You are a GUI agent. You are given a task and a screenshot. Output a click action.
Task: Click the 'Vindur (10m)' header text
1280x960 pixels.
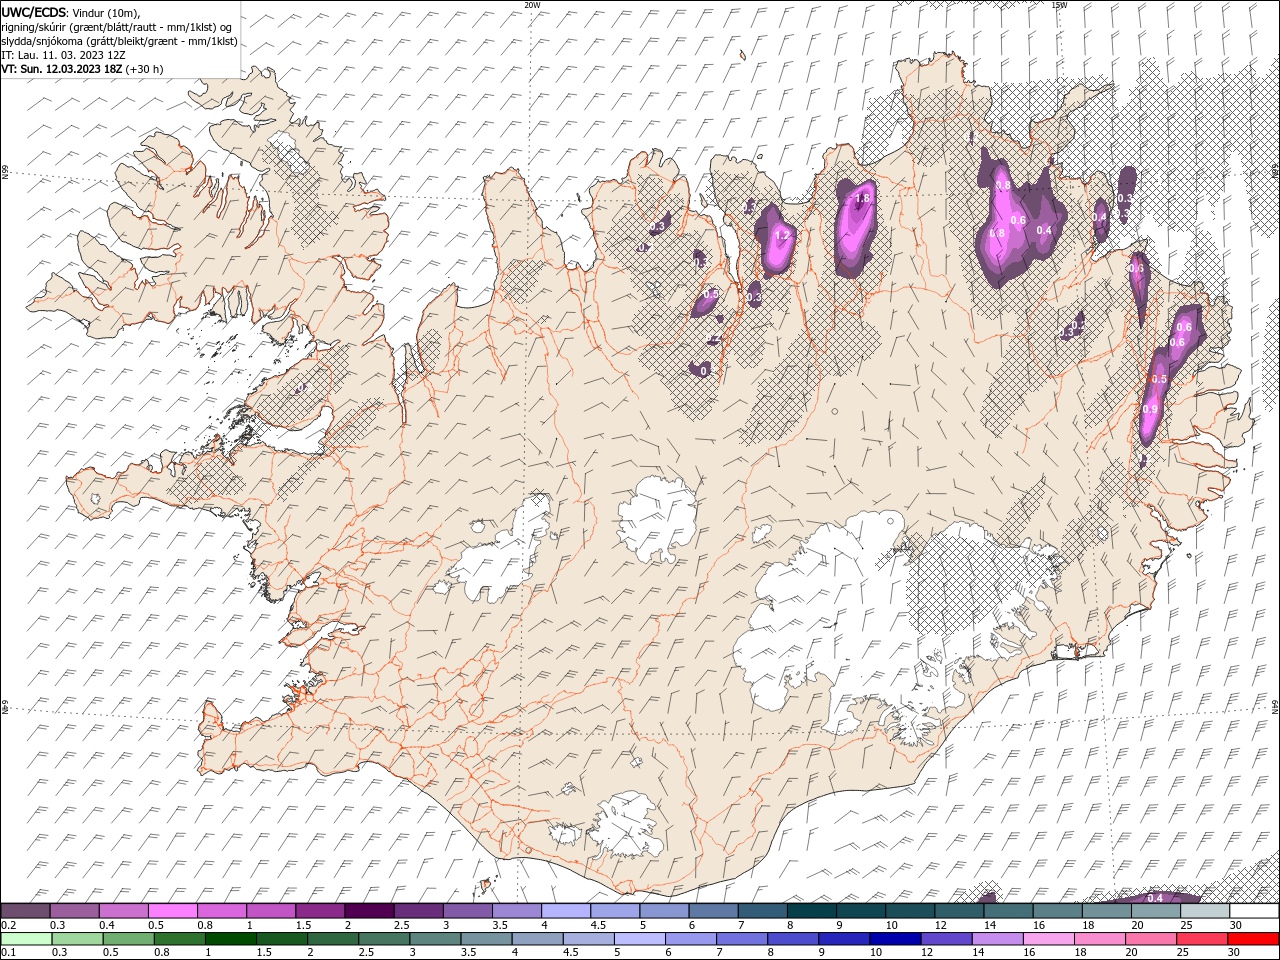click(x=107, y=12)
